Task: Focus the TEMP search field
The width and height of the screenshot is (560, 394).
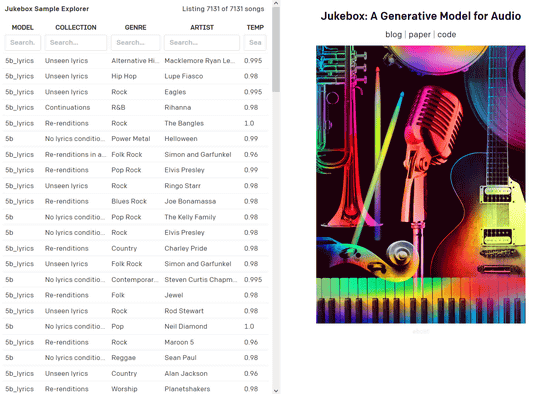Action: tap(255, 43)
